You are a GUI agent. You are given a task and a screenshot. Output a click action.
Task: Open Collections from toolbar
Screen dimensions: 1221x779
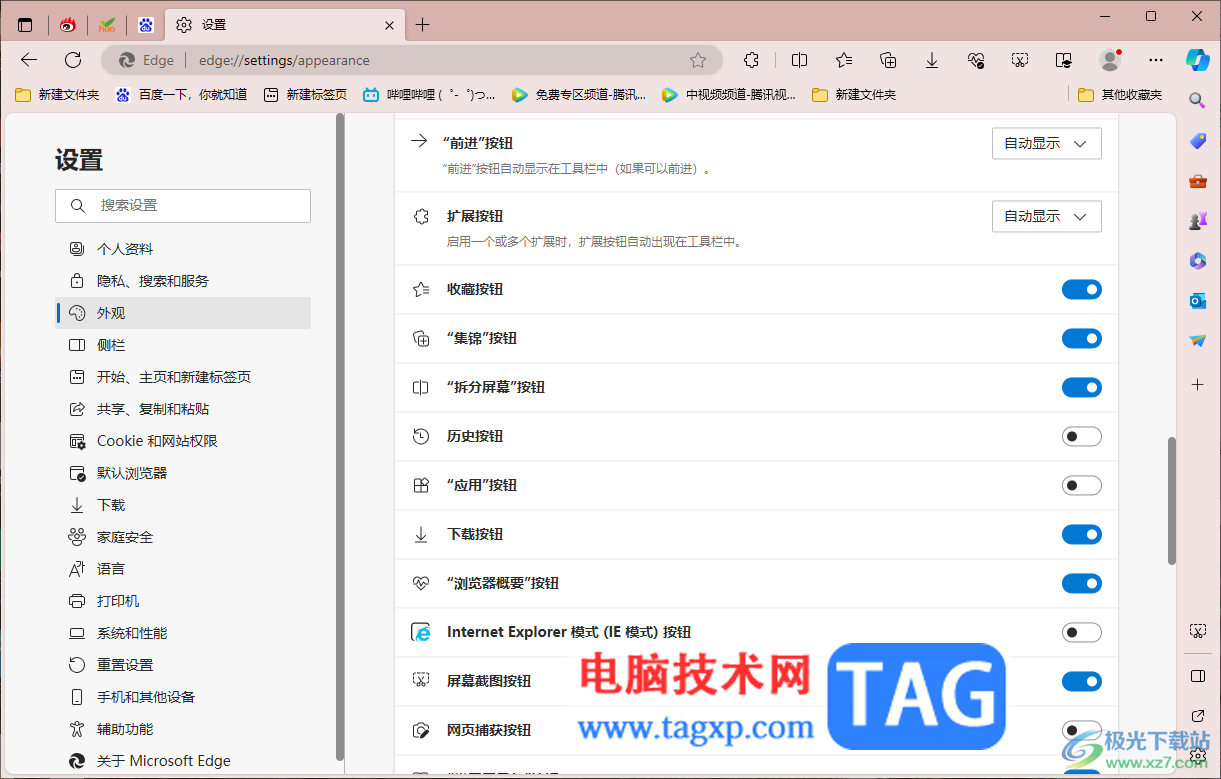click(888, 60)
